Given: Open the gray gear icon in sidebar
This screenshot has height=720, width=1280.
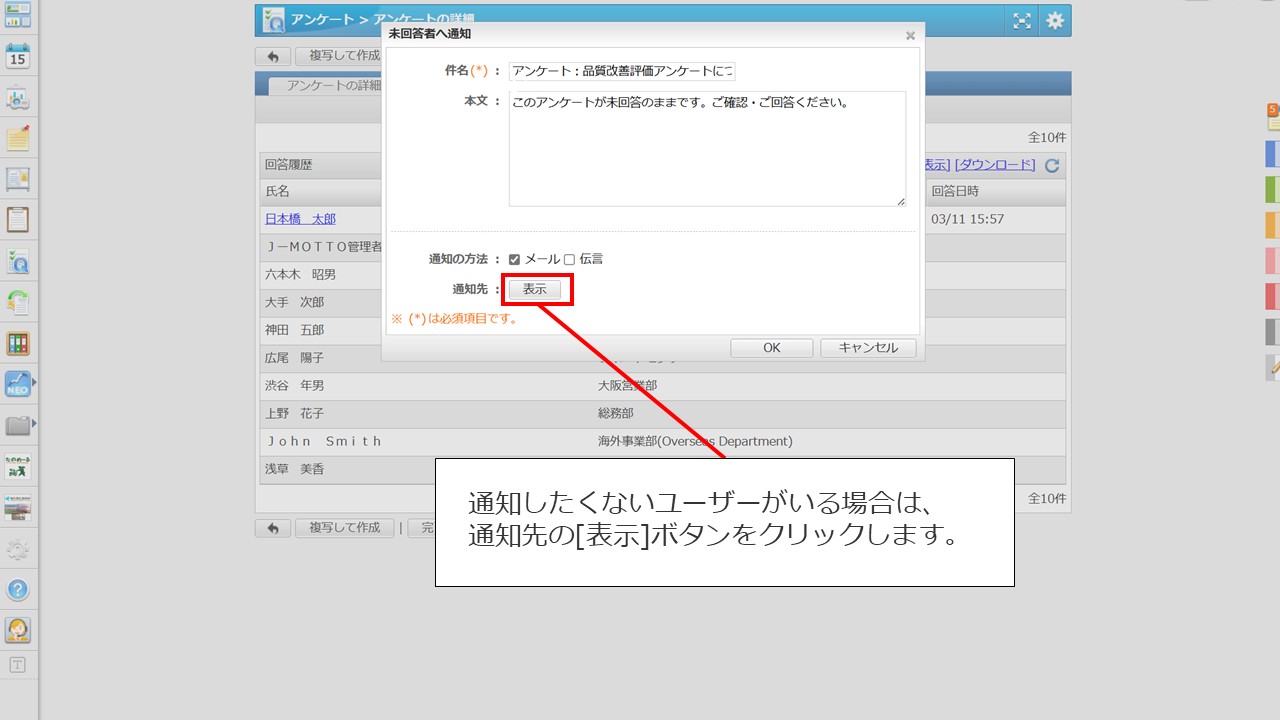Looking at the screenshot, I should 18,549.
